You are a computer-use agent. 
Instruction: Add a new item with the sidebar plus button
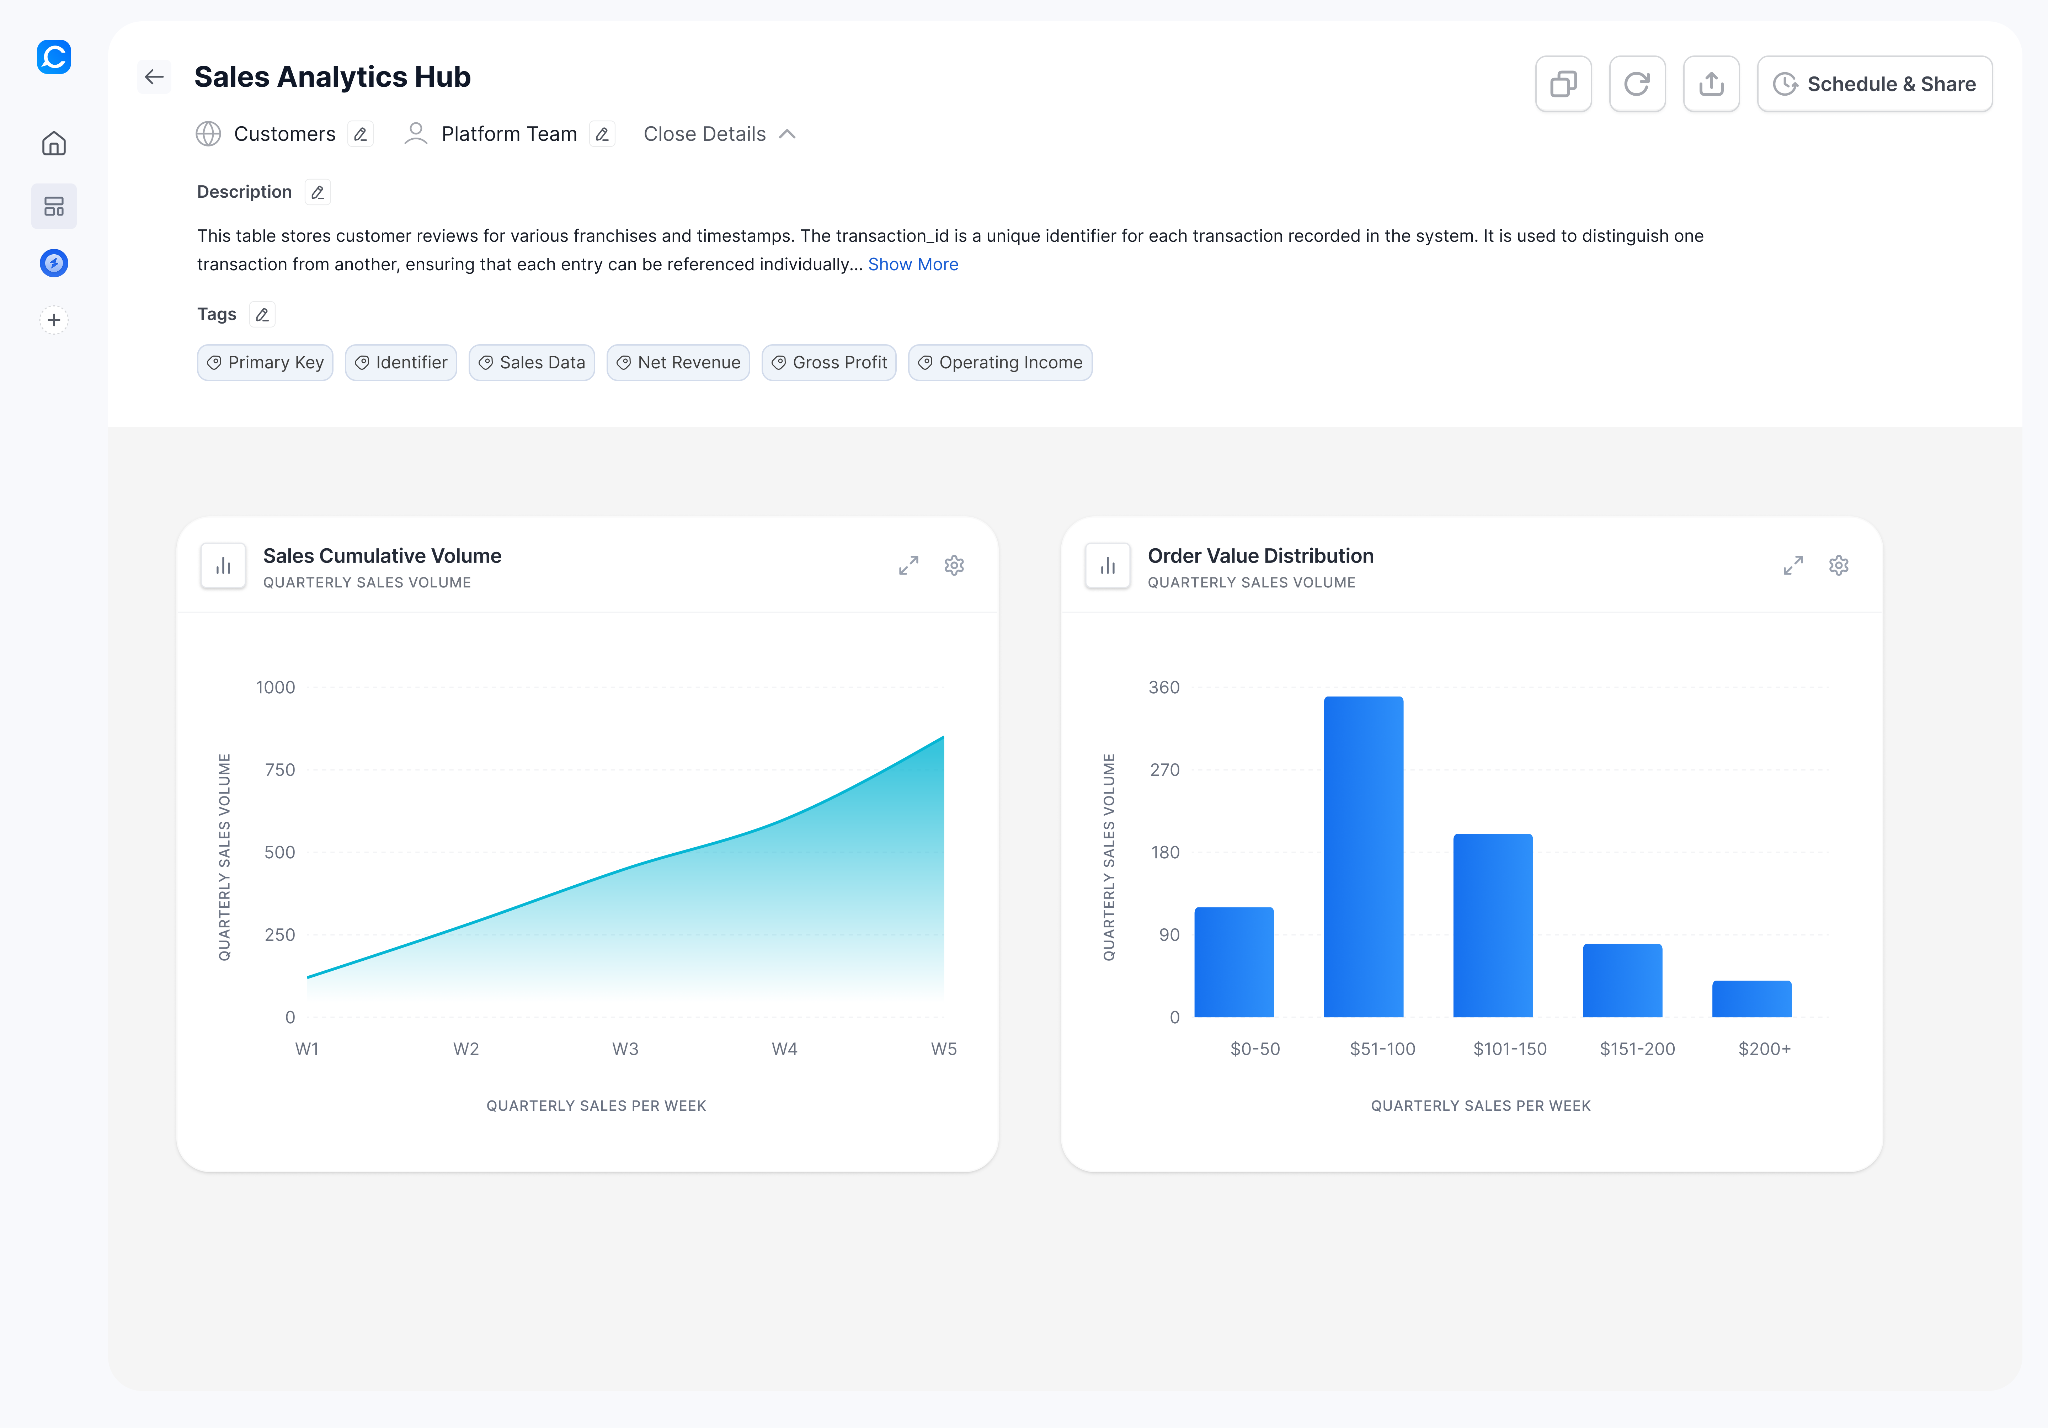[x=53, y=319]
